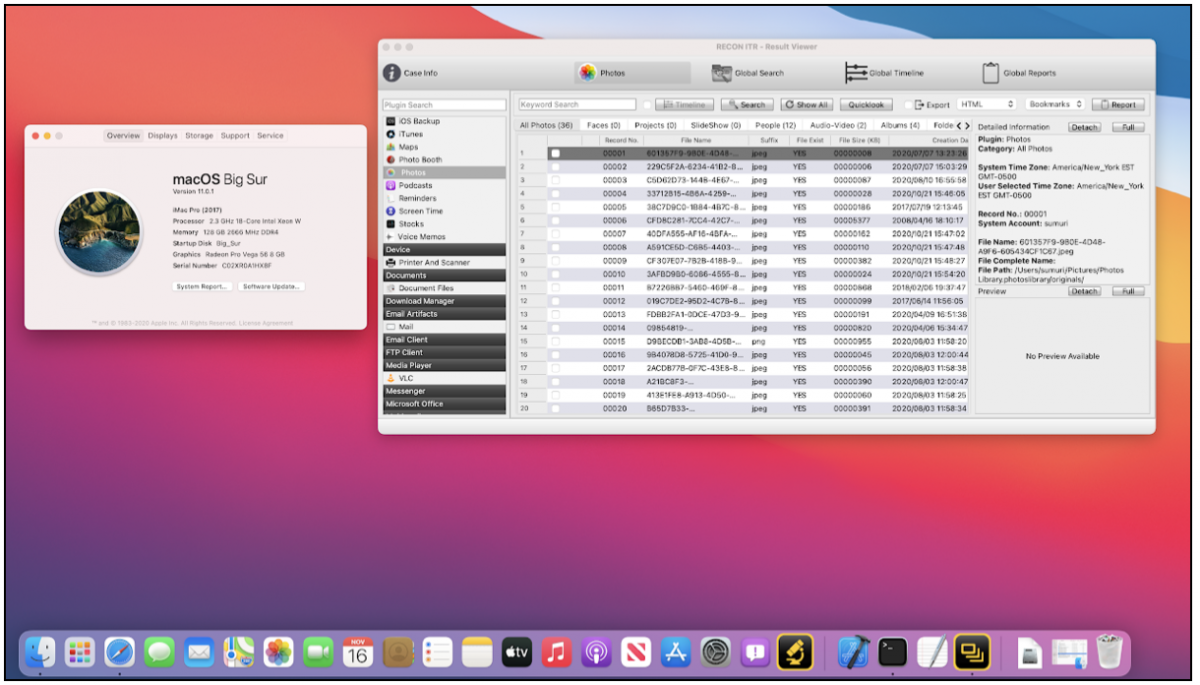
Task: Open the Global Timeline view
Action: [856, 73]
